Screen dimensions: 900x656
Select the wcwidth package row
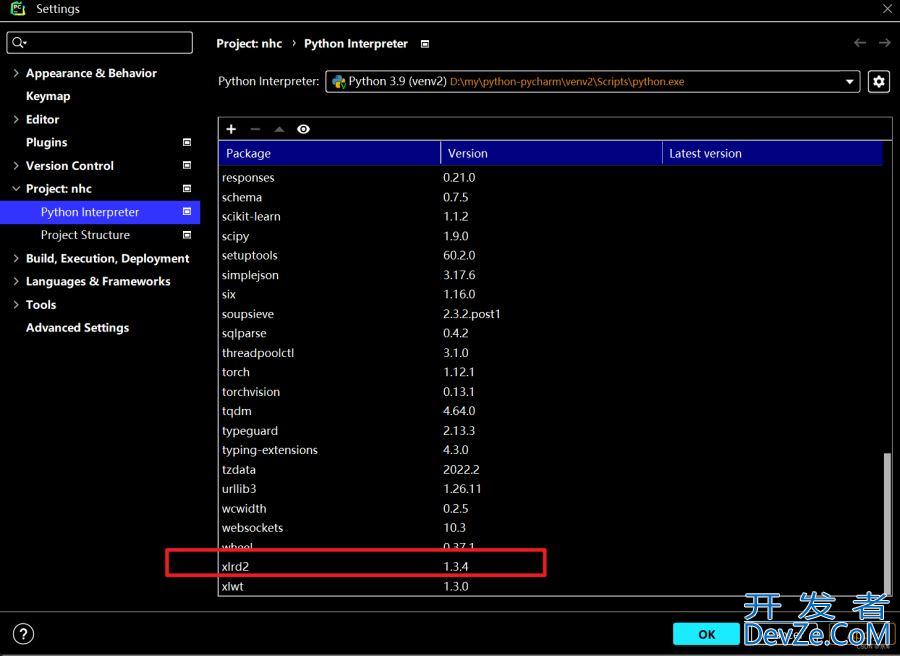551,509
